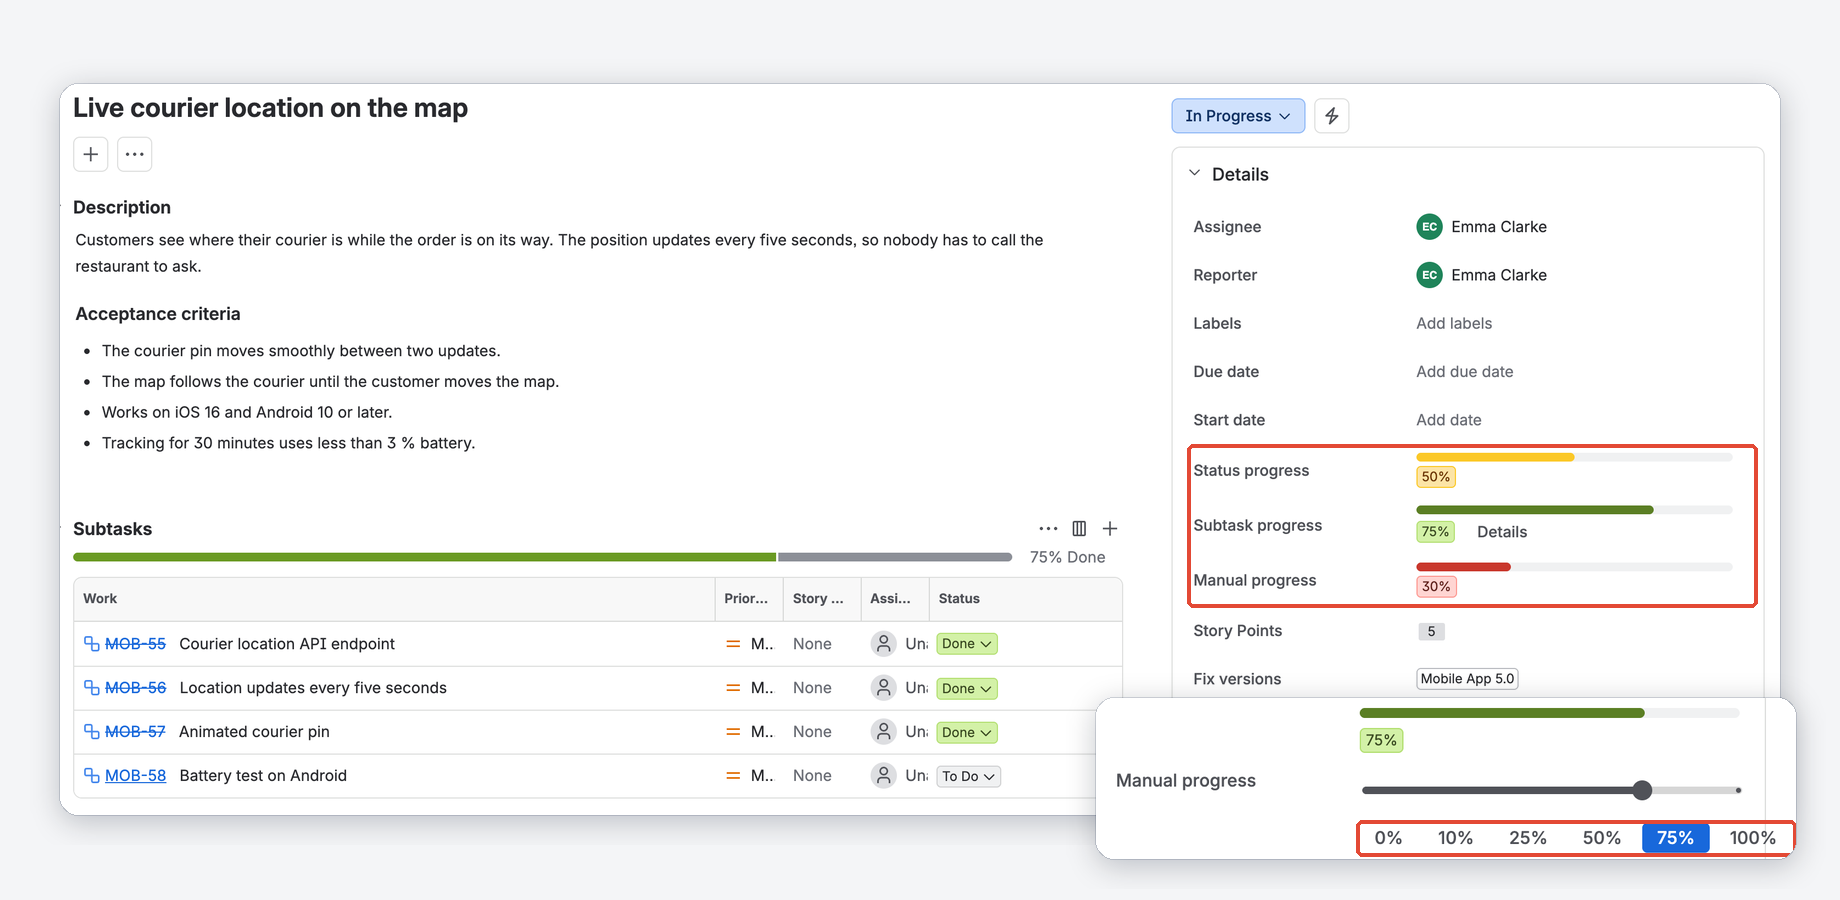Click the assignee avatar in the MOB-55 row
The width and height of the screenshot is (1840, 900).
pos(883,644)
